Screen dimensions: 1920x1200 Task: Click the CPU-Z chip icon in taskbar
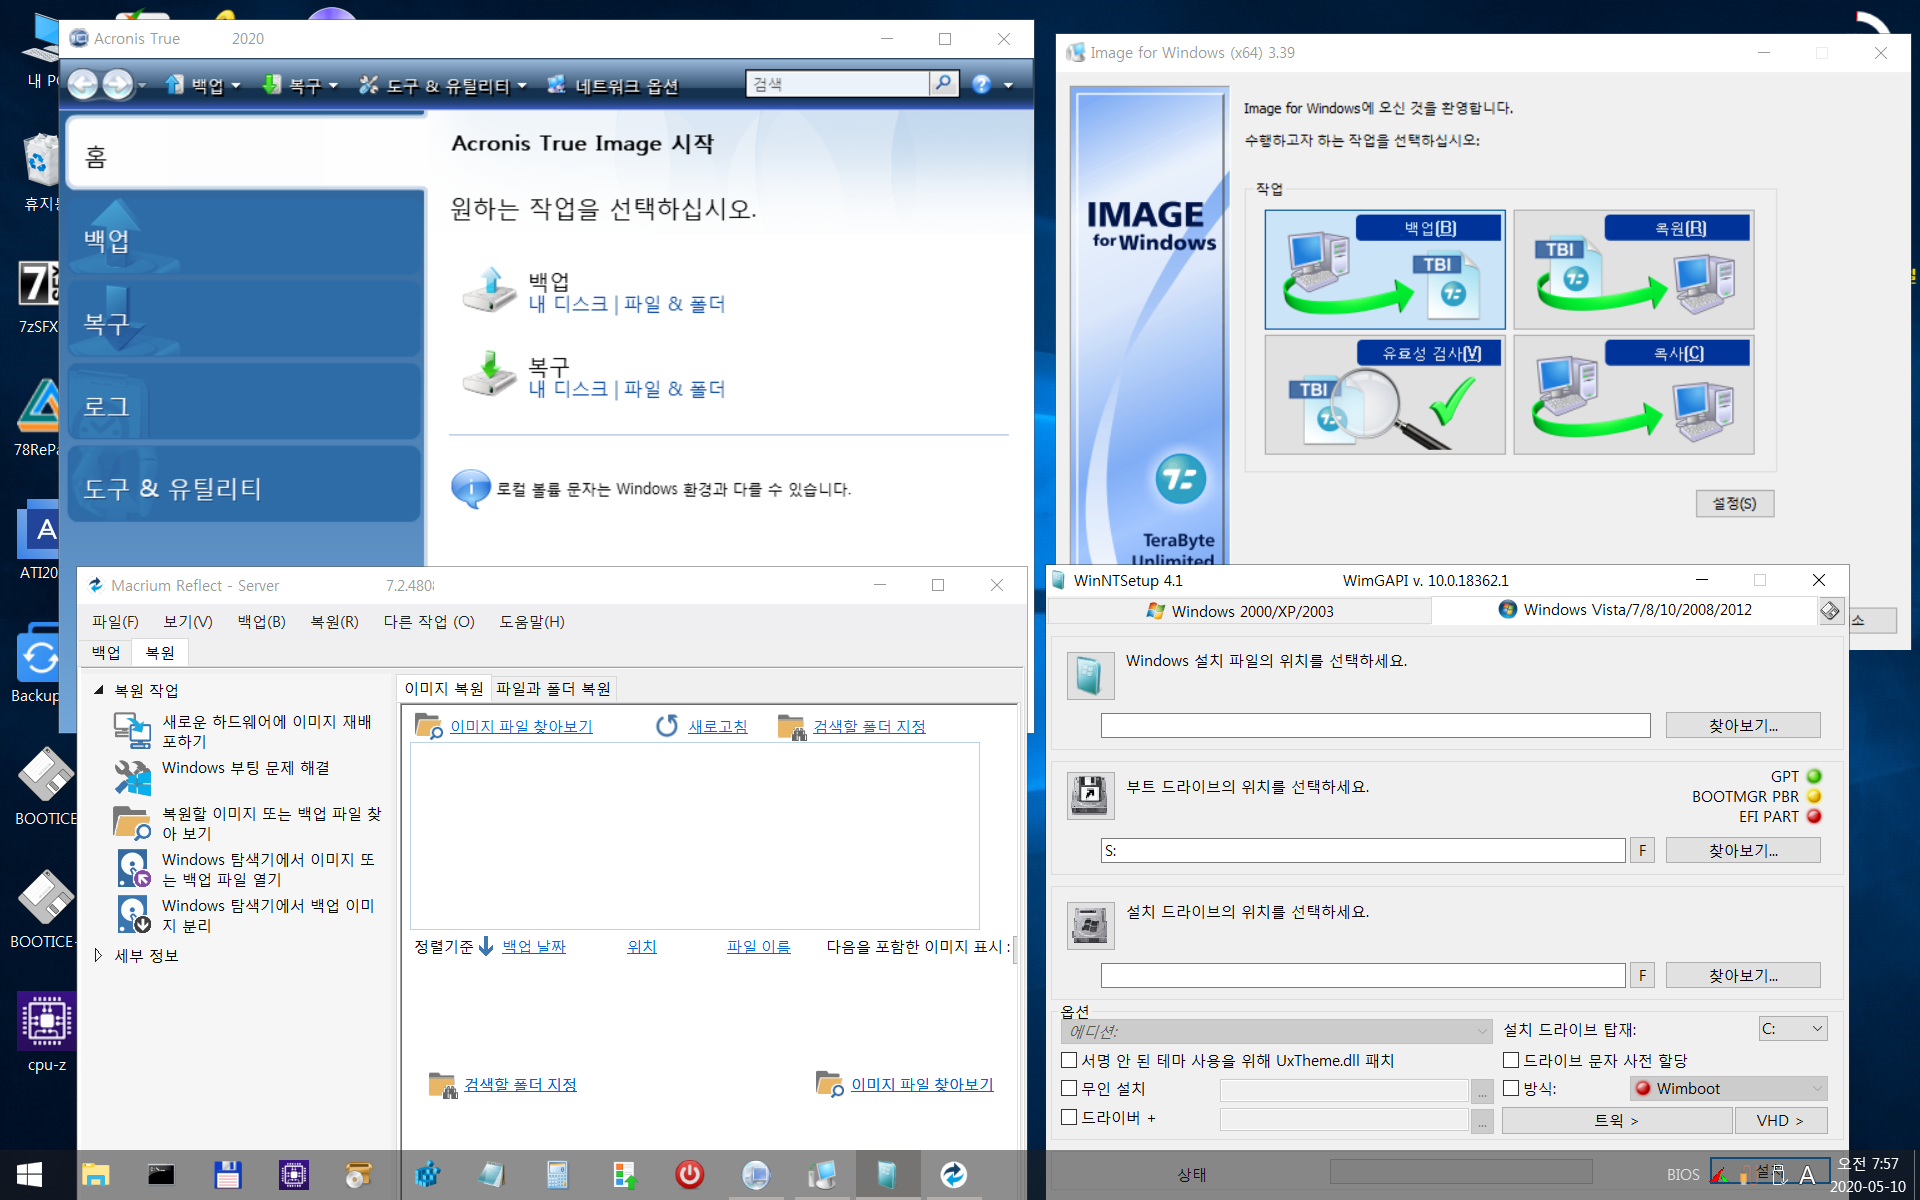click(x=294, y=1175)
